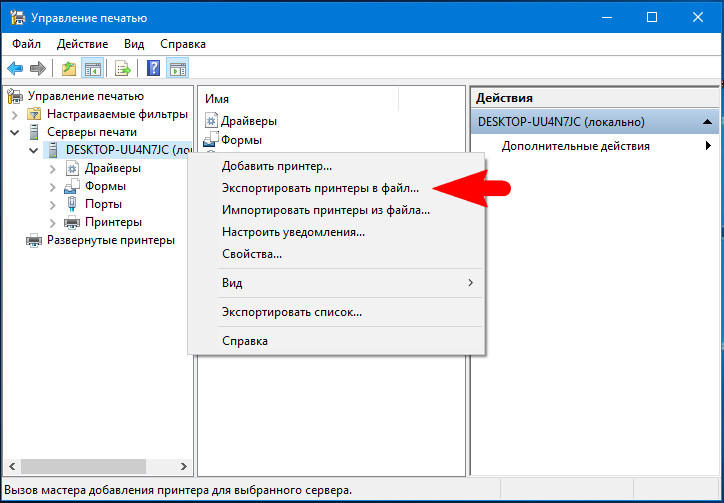This screenshot has height=503, width=724.
Task: Open the Действие menu
Action: tap(82, 44)
